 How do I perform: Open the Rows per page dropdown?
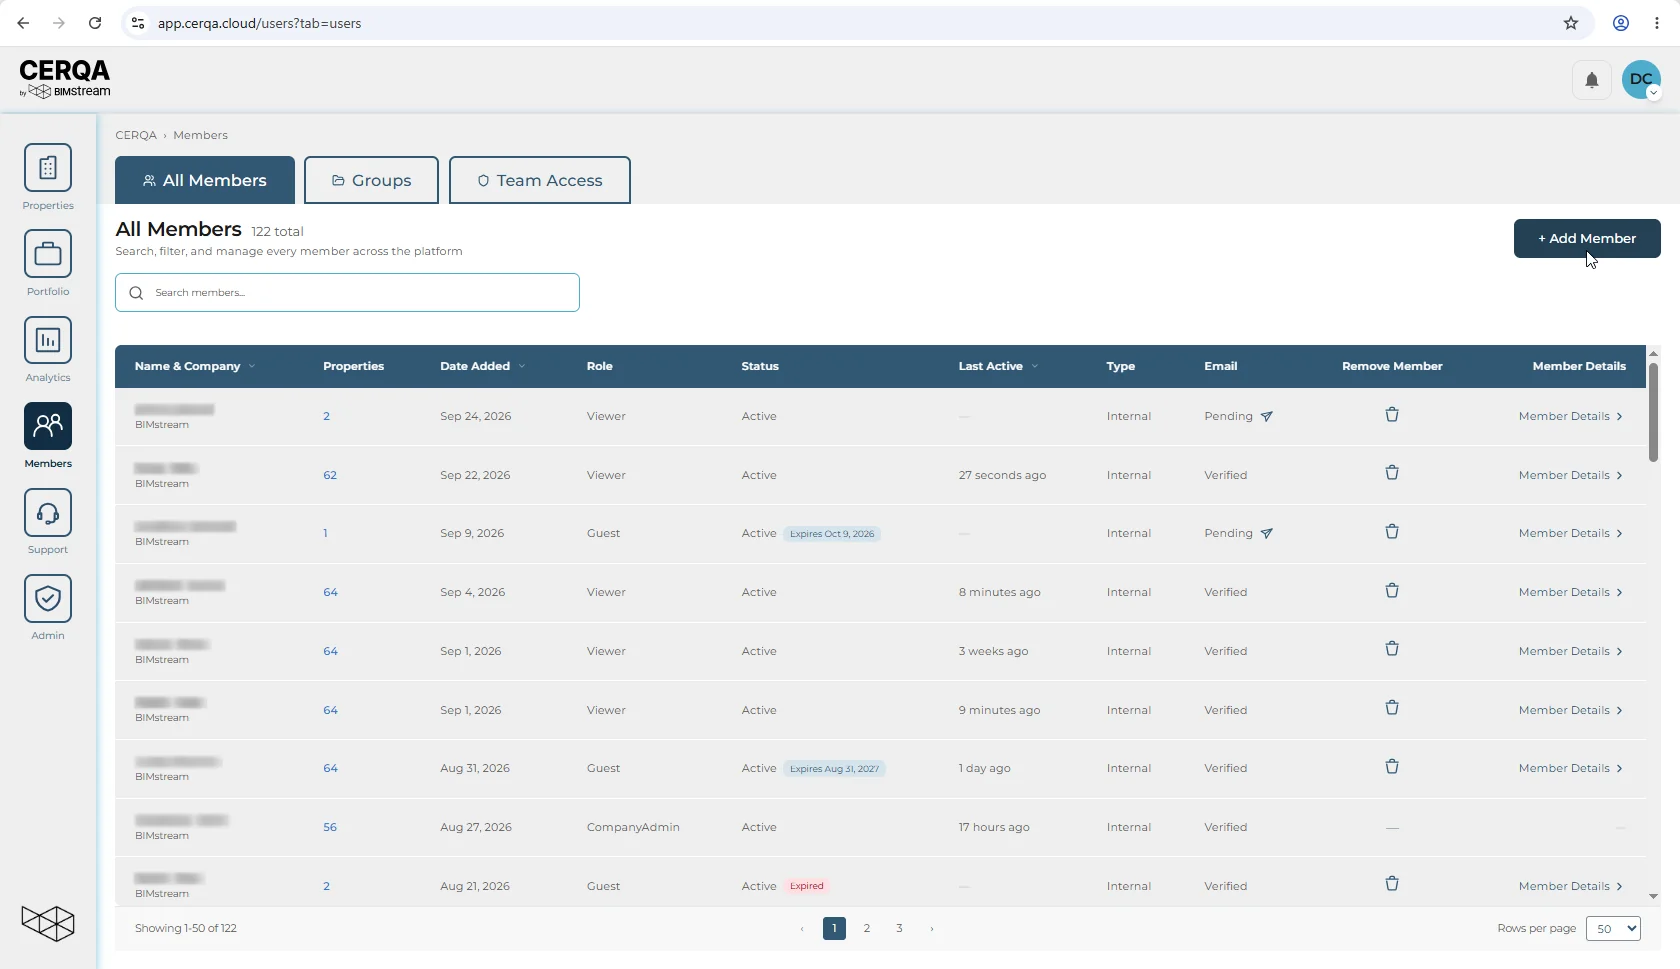(x=1613, y=928)
